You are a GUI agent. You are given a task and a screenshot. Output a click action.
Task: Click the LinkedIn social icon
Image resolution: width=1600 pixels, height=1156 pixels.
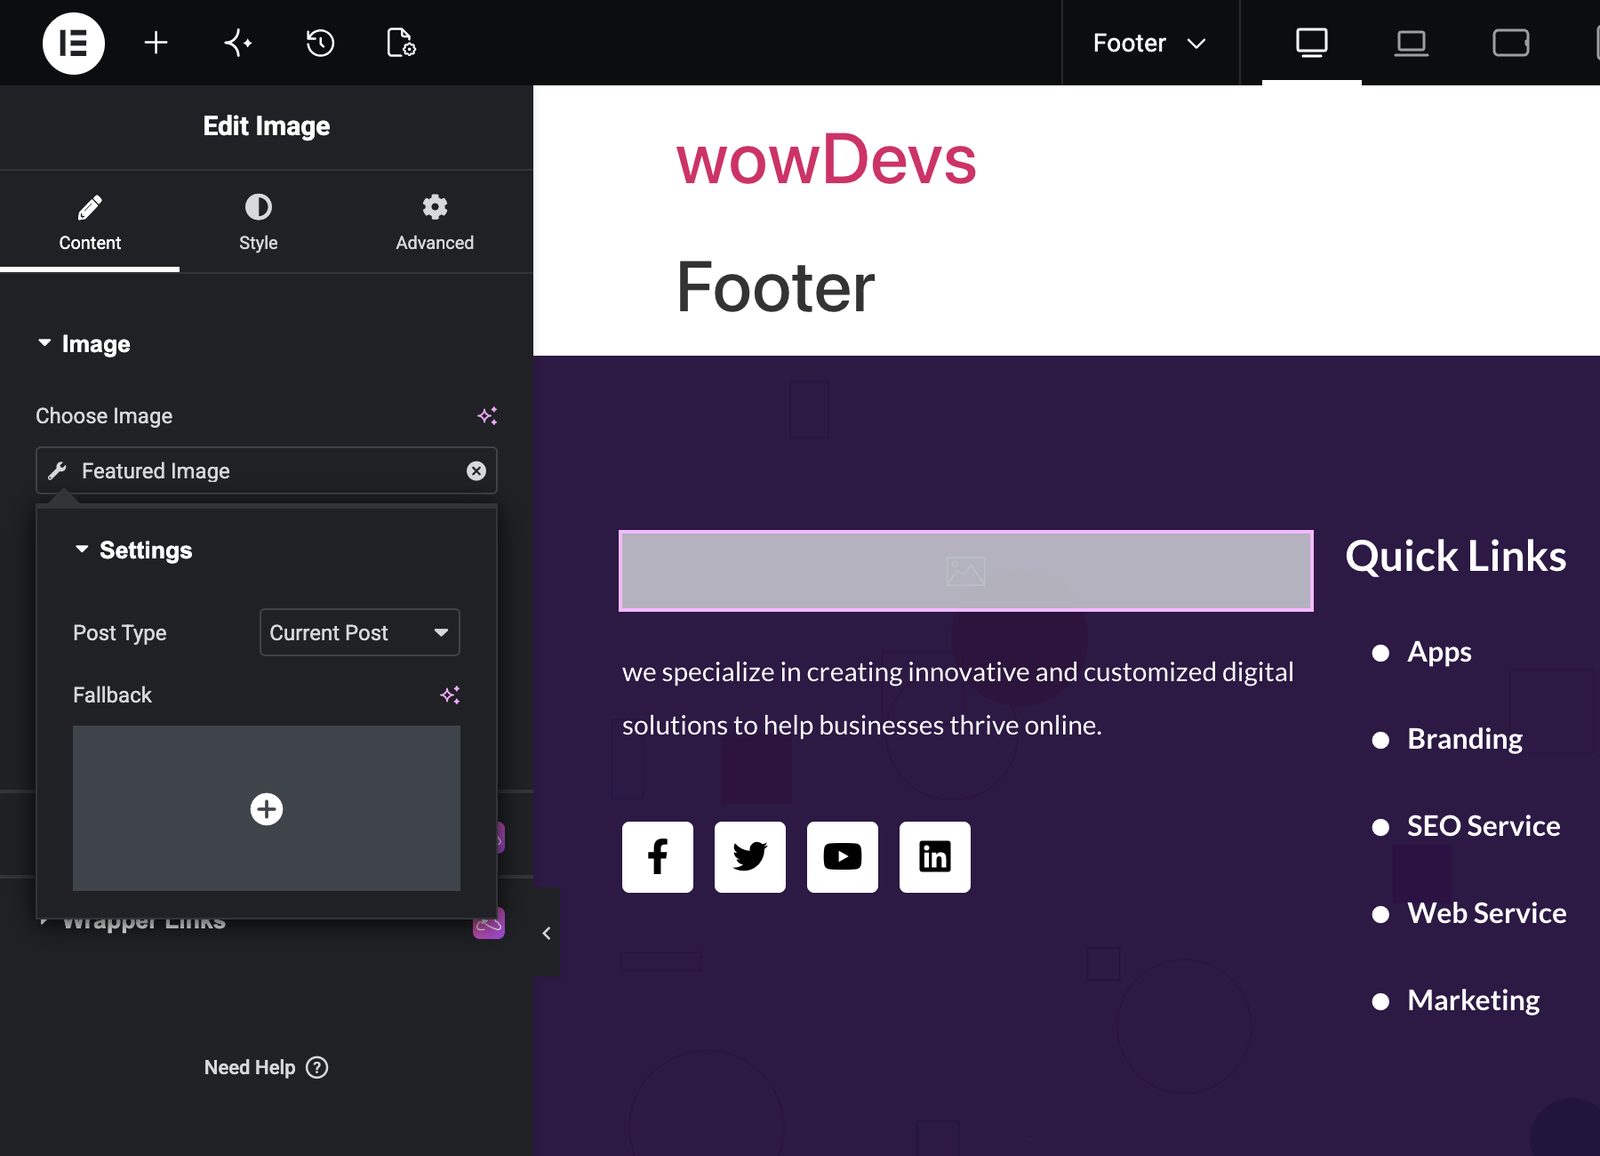(x=935, y=857)
